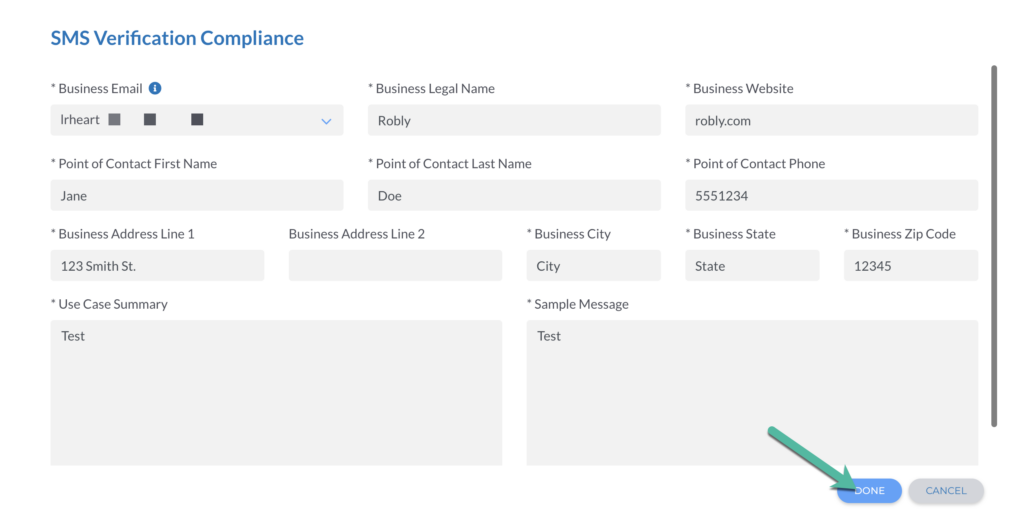Click the Business Website input with robly.com
1024x530 pixels.
point(831,120)
